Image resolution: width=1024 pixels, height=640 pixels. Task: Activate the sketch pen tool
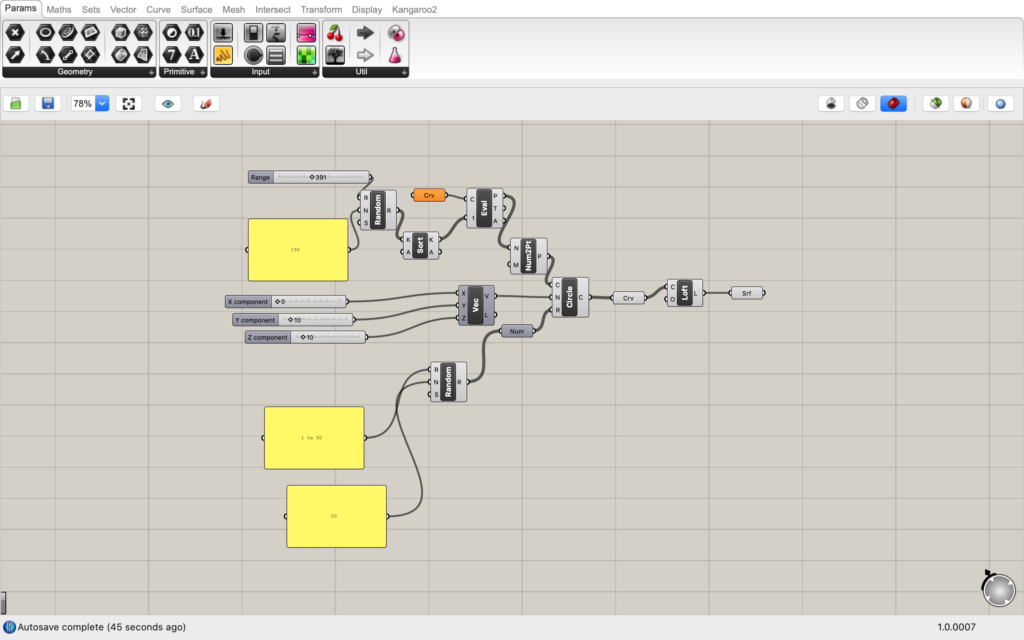coord(206,103)
